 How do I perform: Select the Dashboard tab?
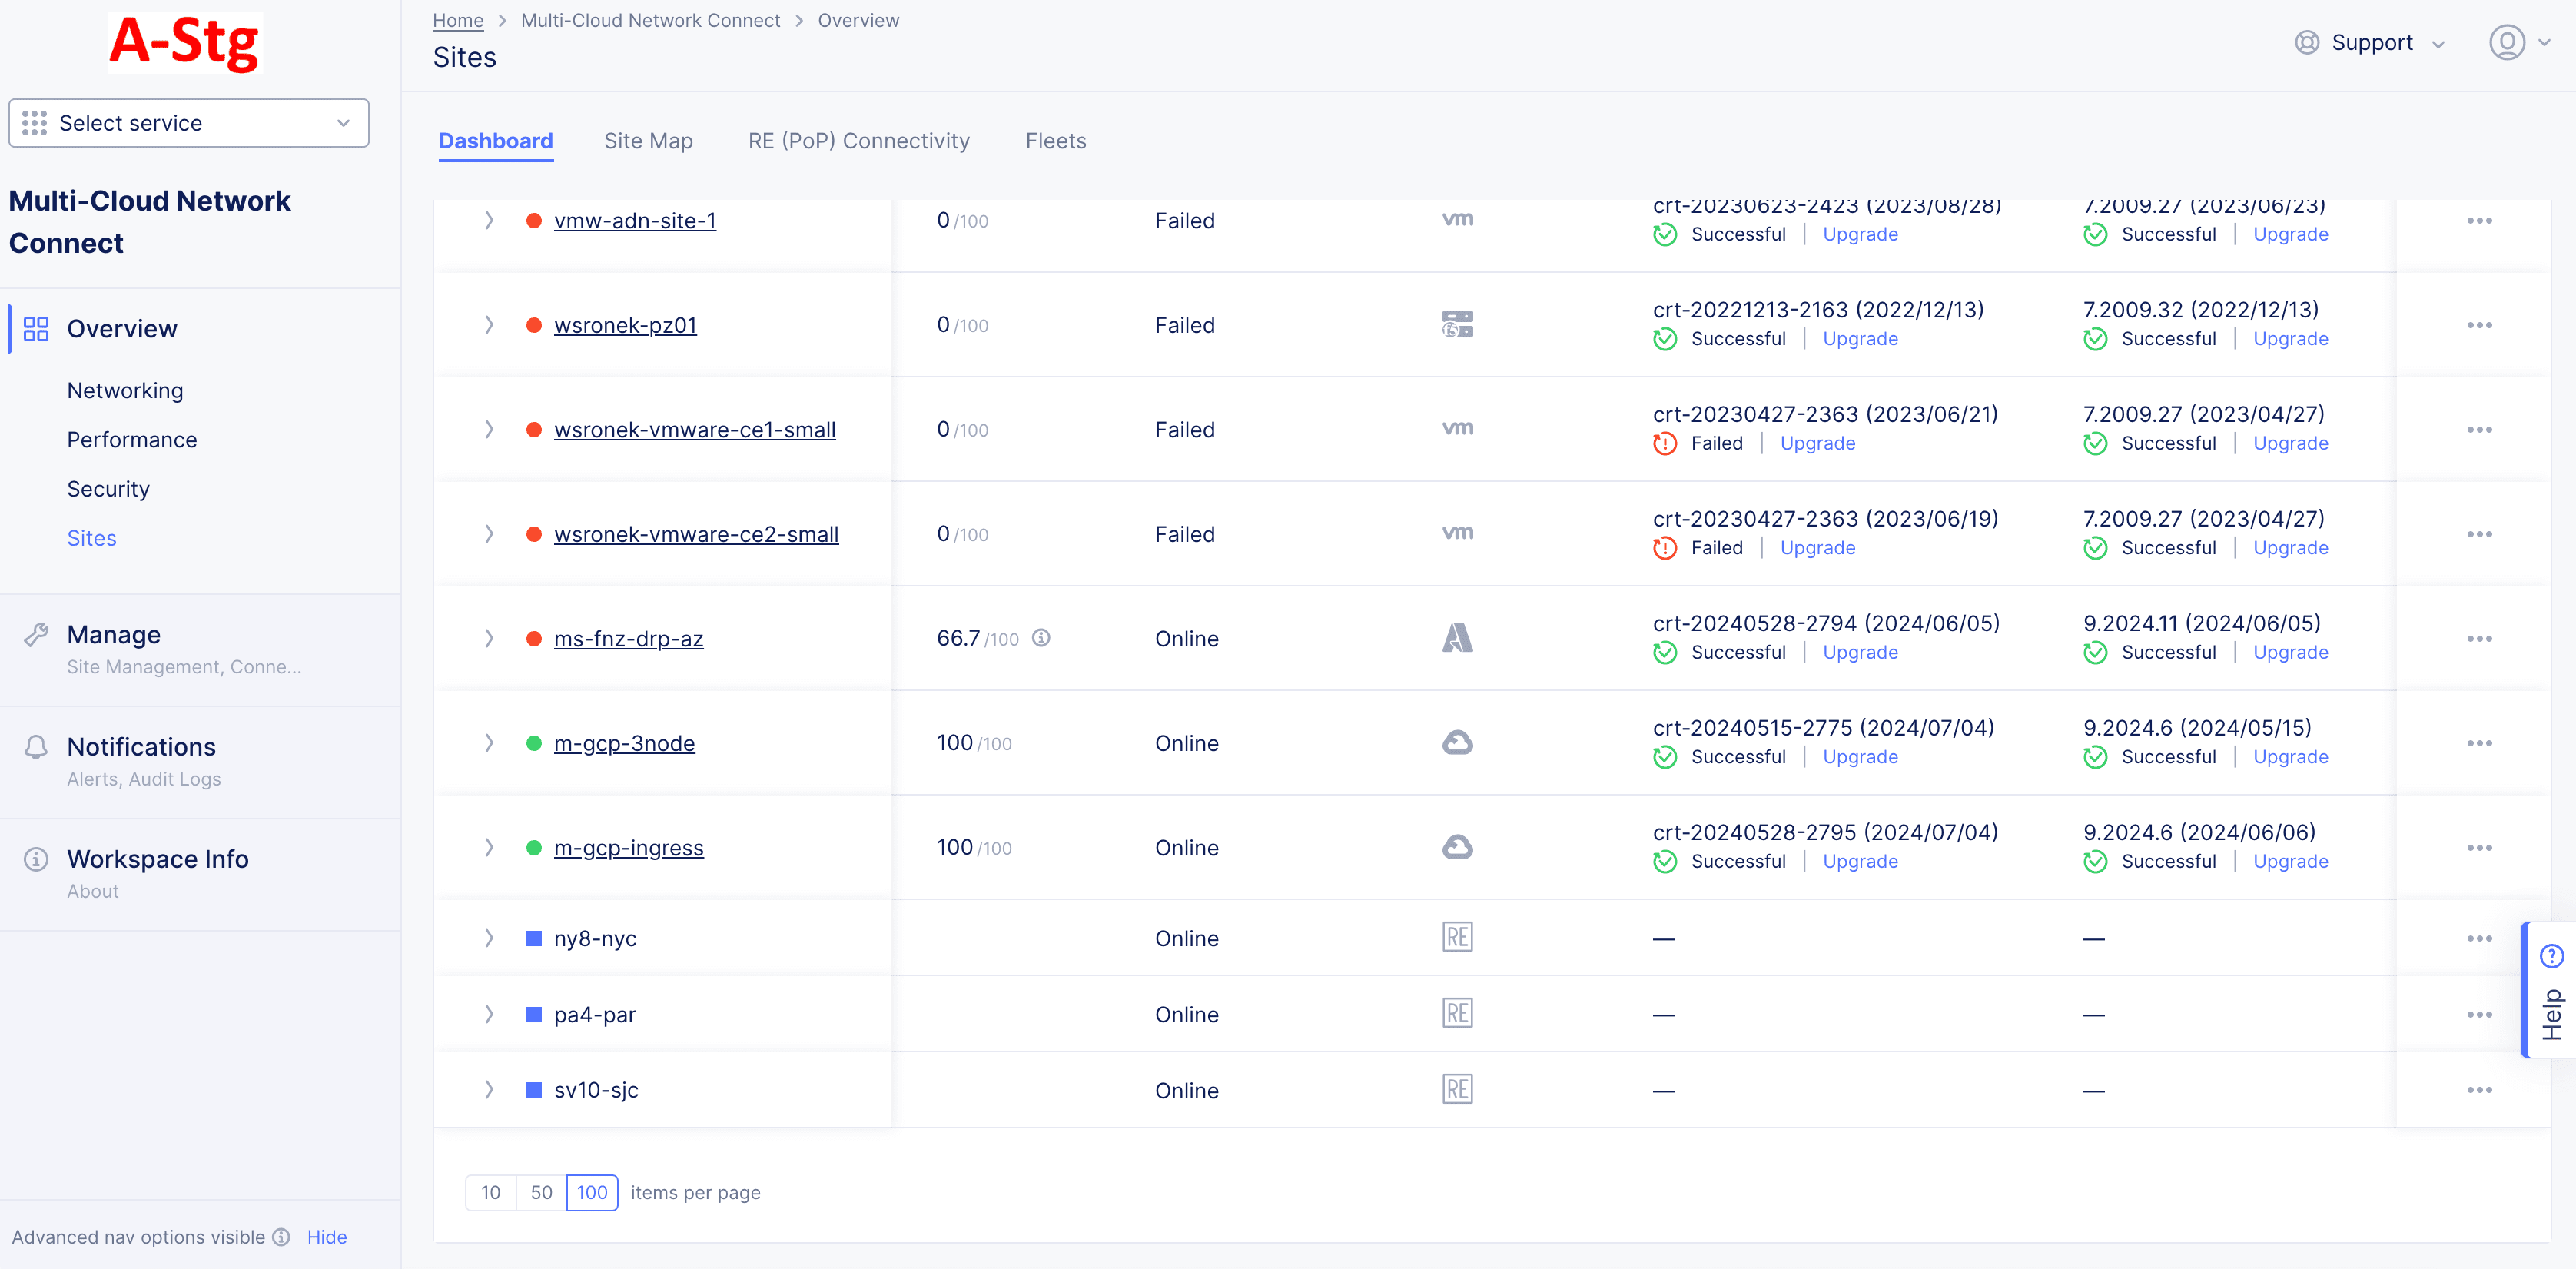[495, 141]
